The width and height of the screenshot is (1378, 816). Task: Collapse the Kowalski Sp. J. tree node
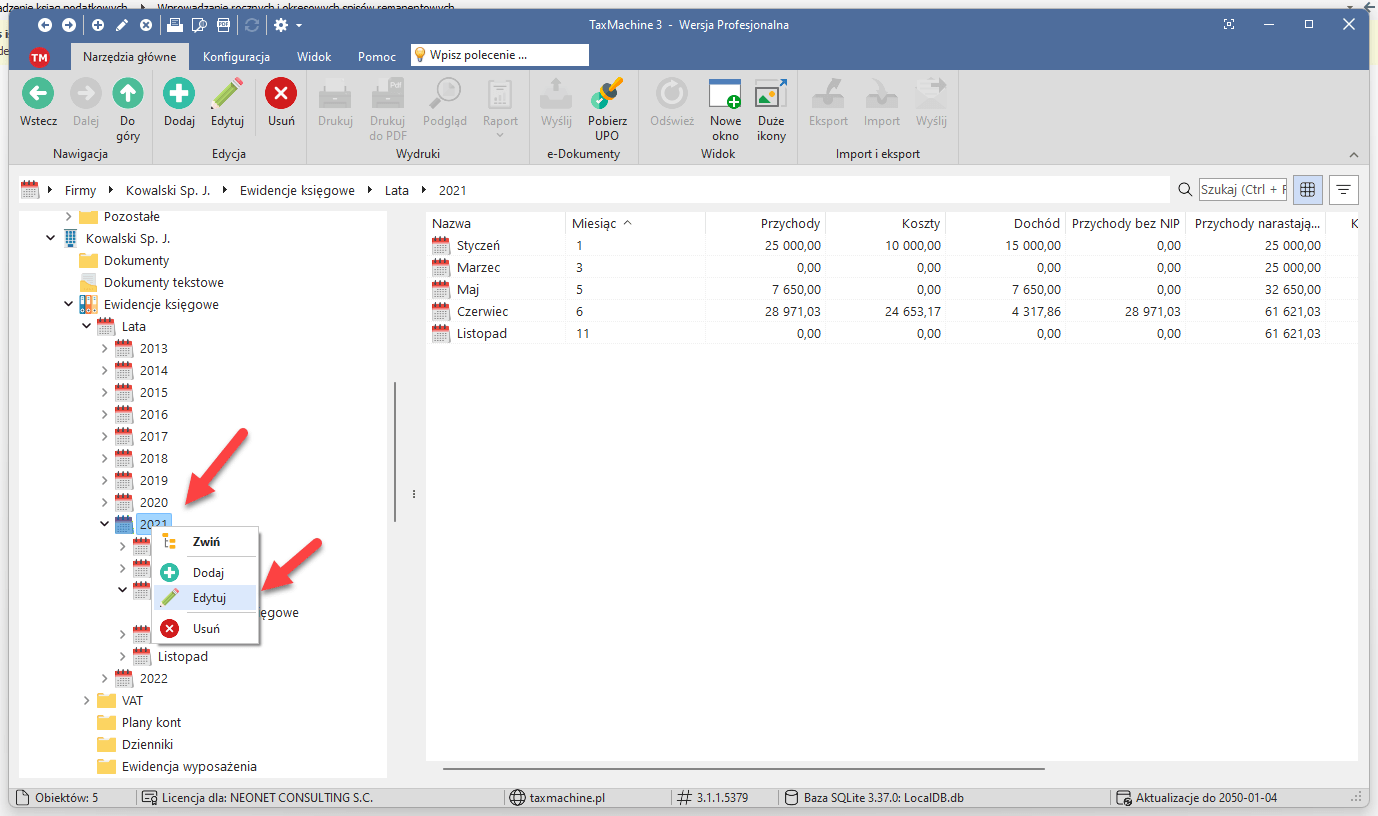click(51, 239)
